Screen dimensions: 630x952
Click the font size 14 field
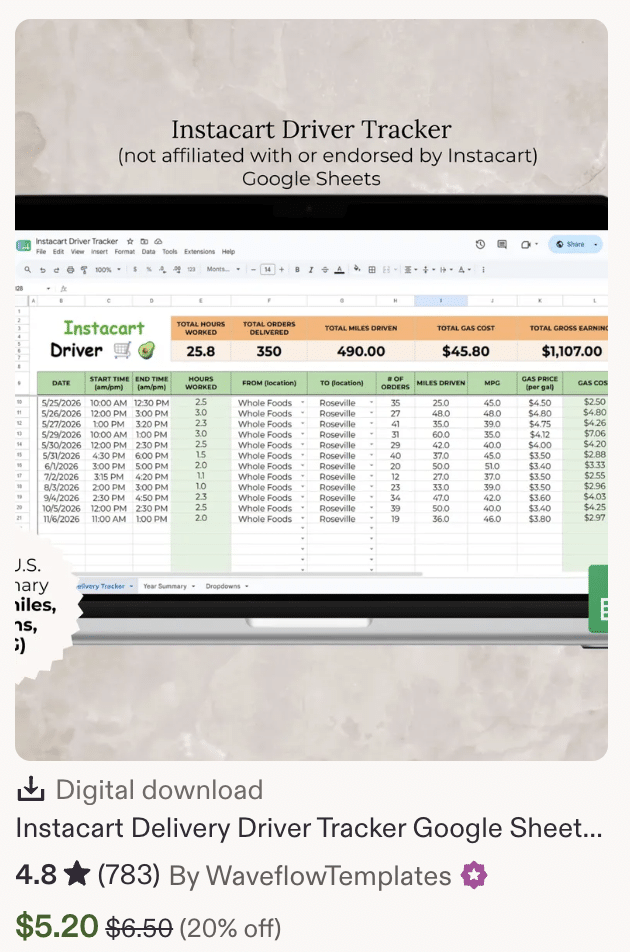point(268,270)
